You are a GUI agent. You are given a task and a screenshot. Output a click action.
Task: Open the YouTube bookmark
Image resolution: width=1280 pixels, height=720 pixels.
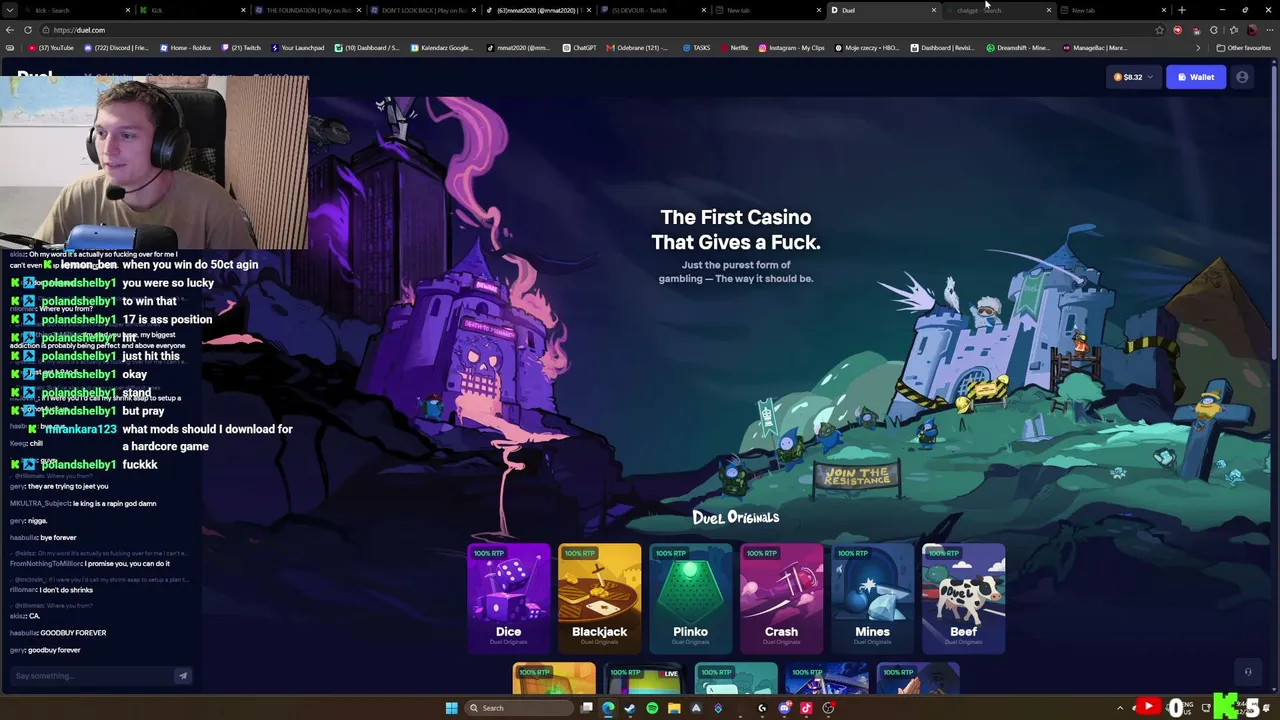51,48
